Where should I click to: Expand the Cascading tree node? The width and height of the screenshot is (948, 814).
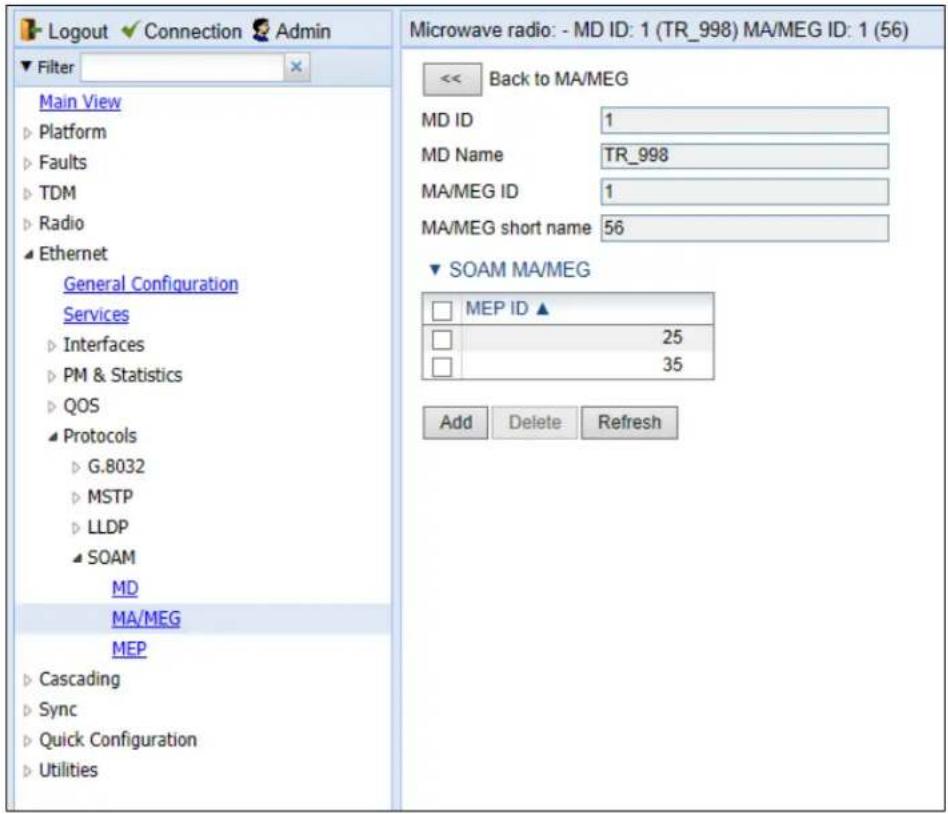pyautogui.click(x=27, y=680)
